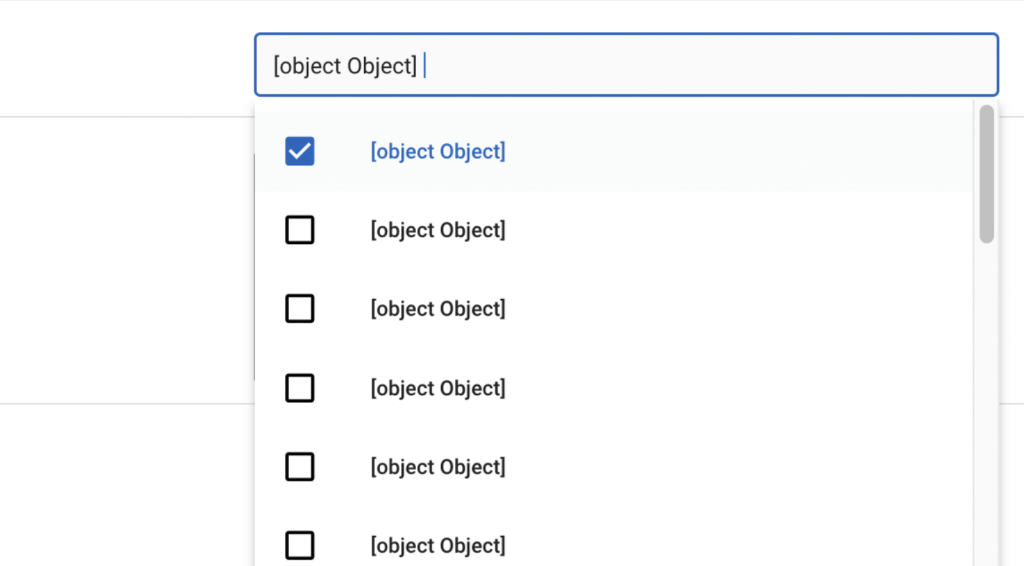Enable the fourth option's checkbox
The height and width of the screenshot is (566, 1024).
300,388
